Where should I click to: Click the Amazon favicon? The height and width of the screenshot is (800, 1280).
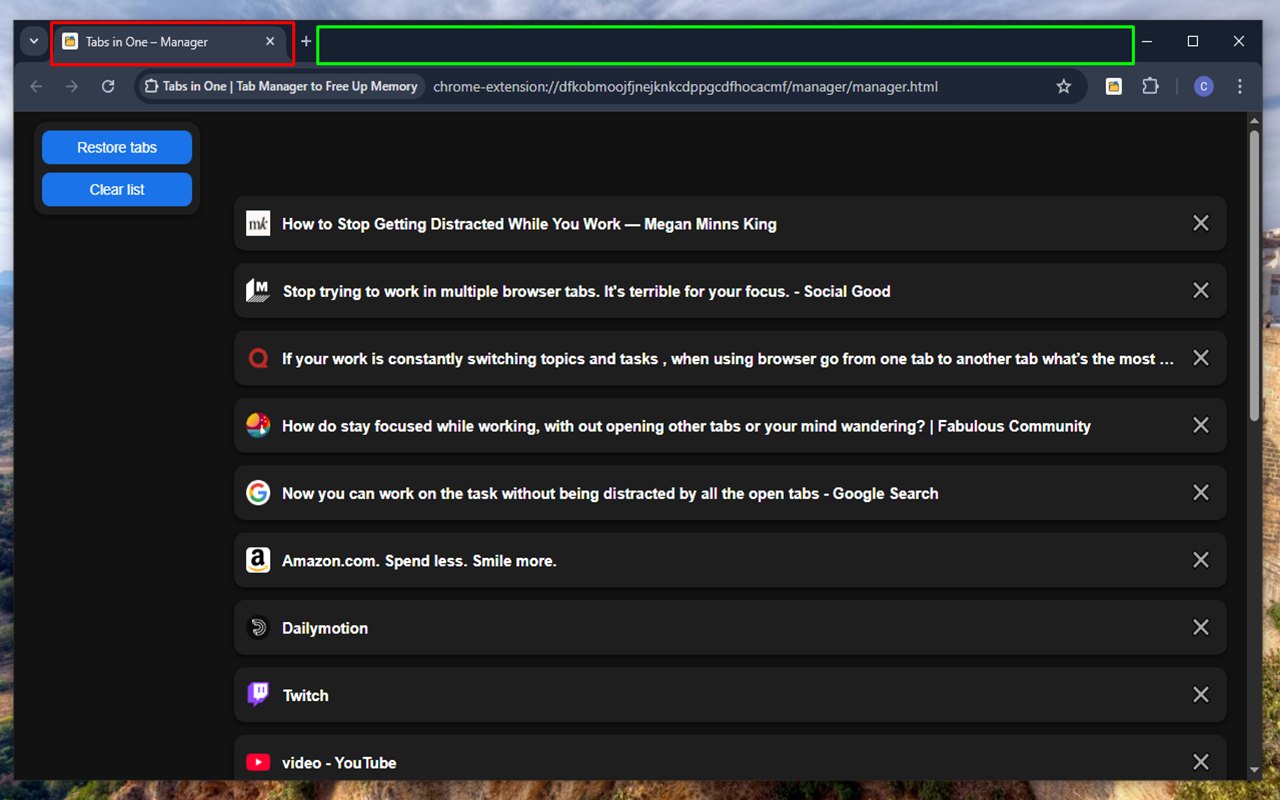tap(258, 560)
